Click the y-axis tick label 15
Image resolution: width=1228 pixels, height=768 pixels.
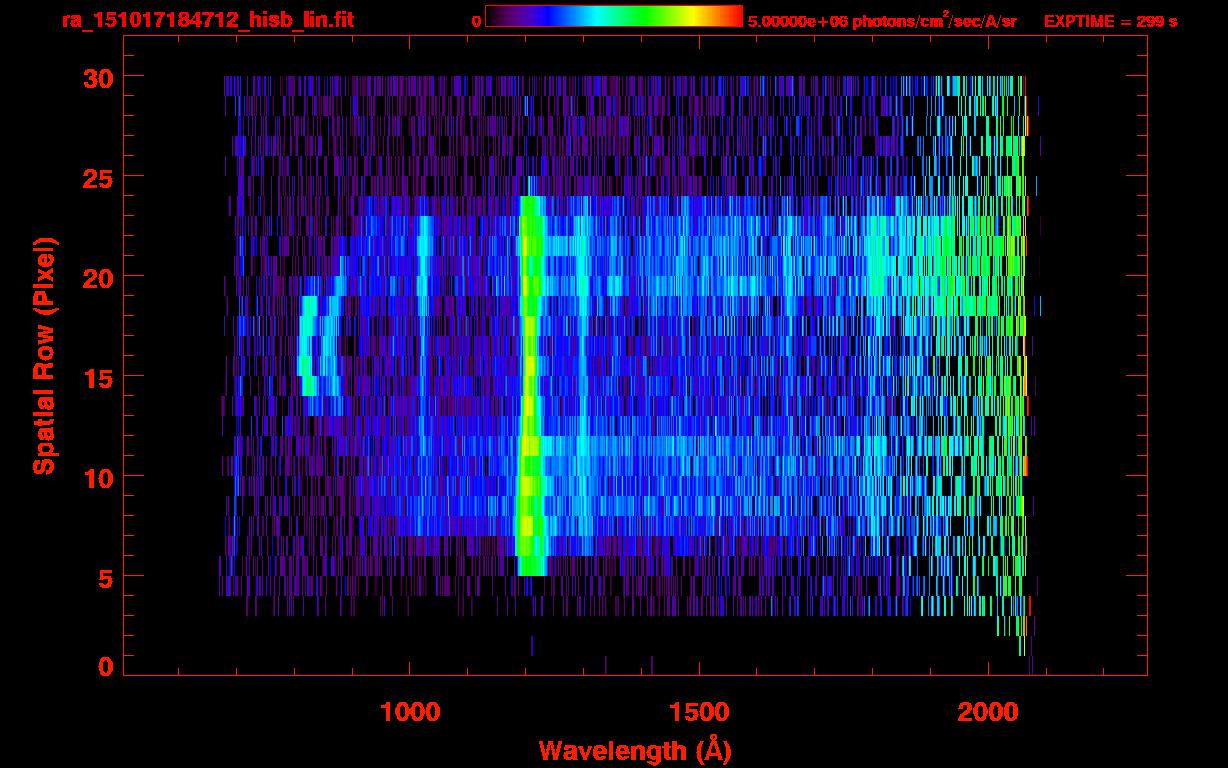(96, 377)
